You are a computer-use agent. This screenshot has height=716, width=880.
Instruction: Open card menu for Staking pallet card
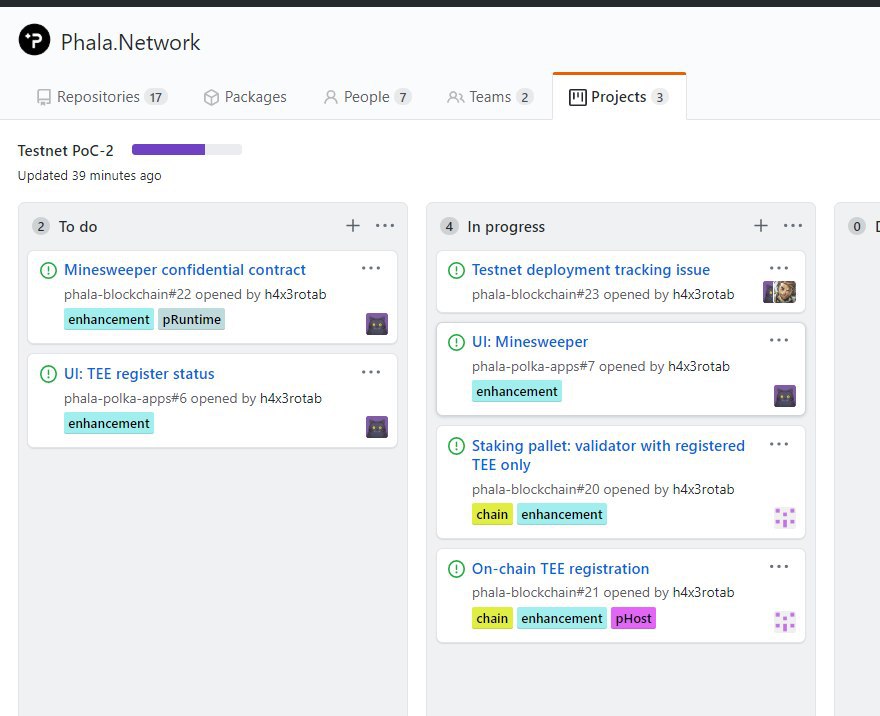(779, 444)
